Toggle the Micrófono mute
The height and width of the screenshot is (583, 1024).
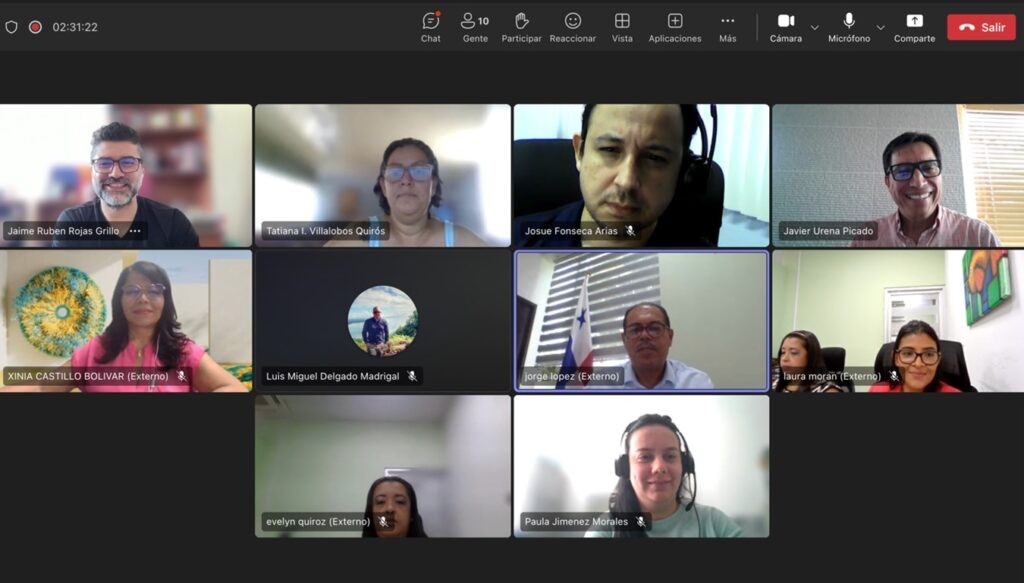(x=849, y=27)
